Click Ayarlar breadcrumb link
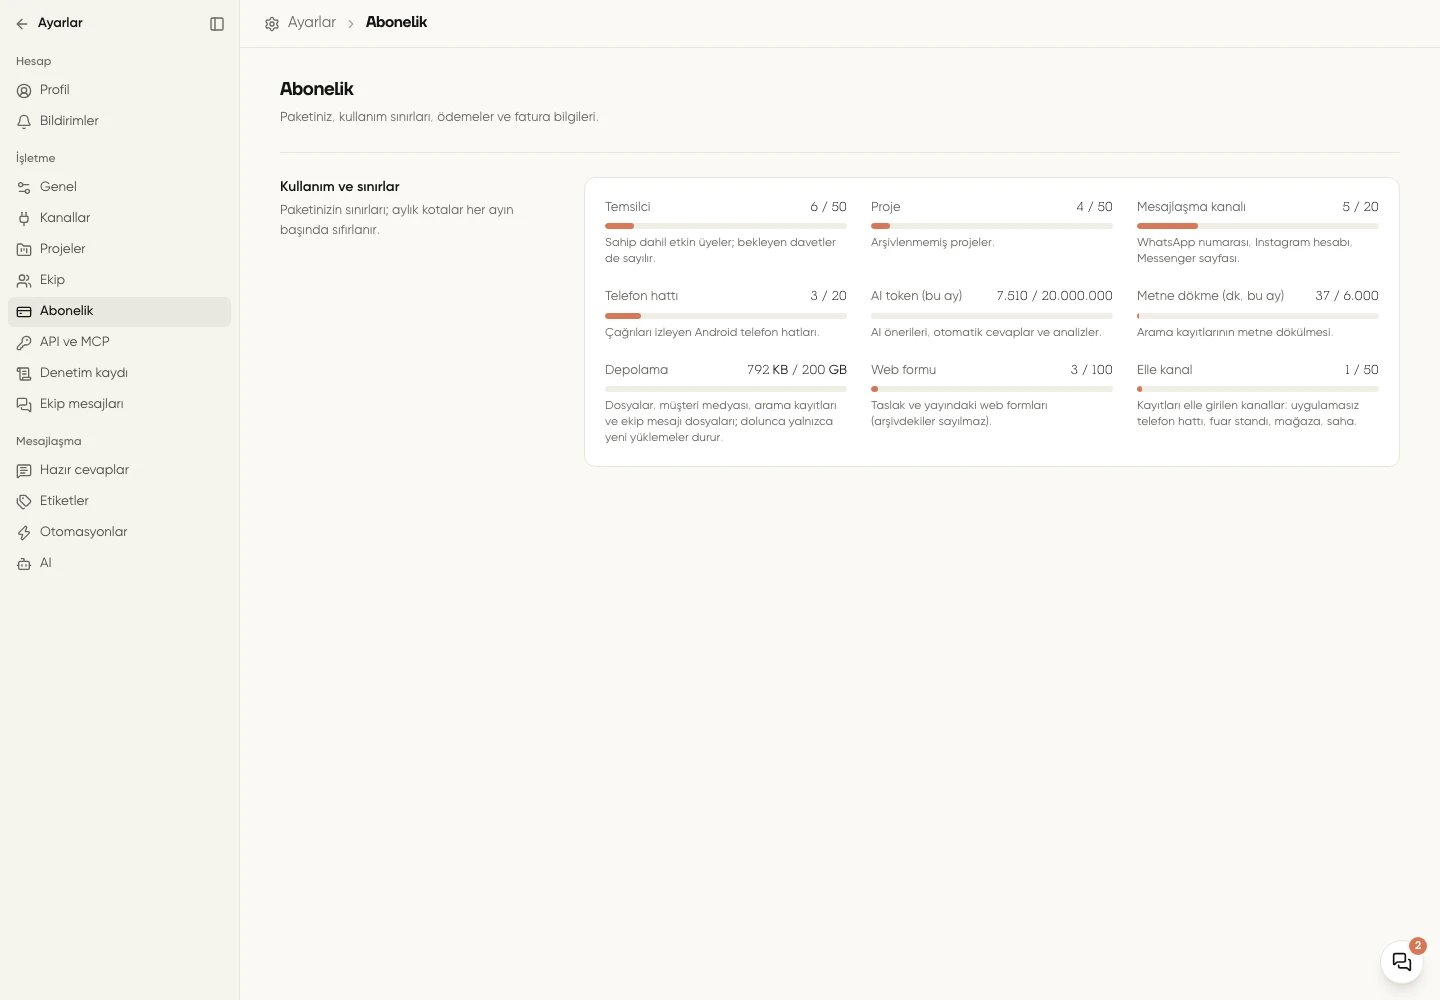The image size is (1440, 1000). pyautogui.click(x=312, y=22)
